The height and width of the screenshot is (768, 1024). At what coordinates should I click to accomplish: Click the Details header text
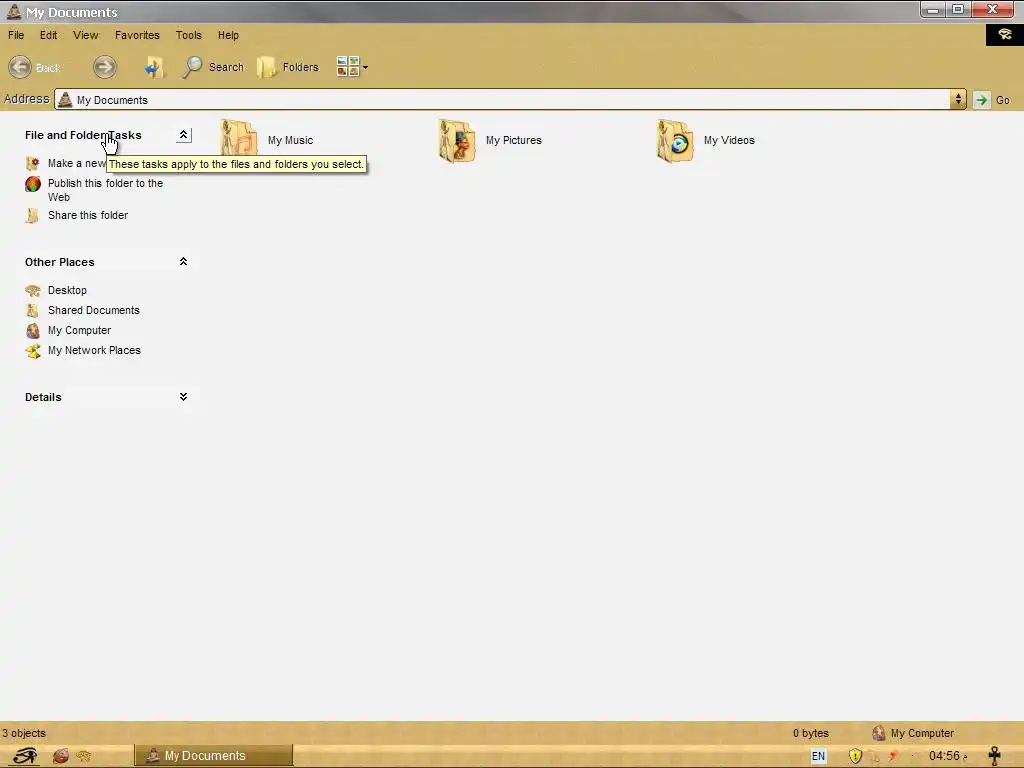pyautogui.click(x=43, y=397)
